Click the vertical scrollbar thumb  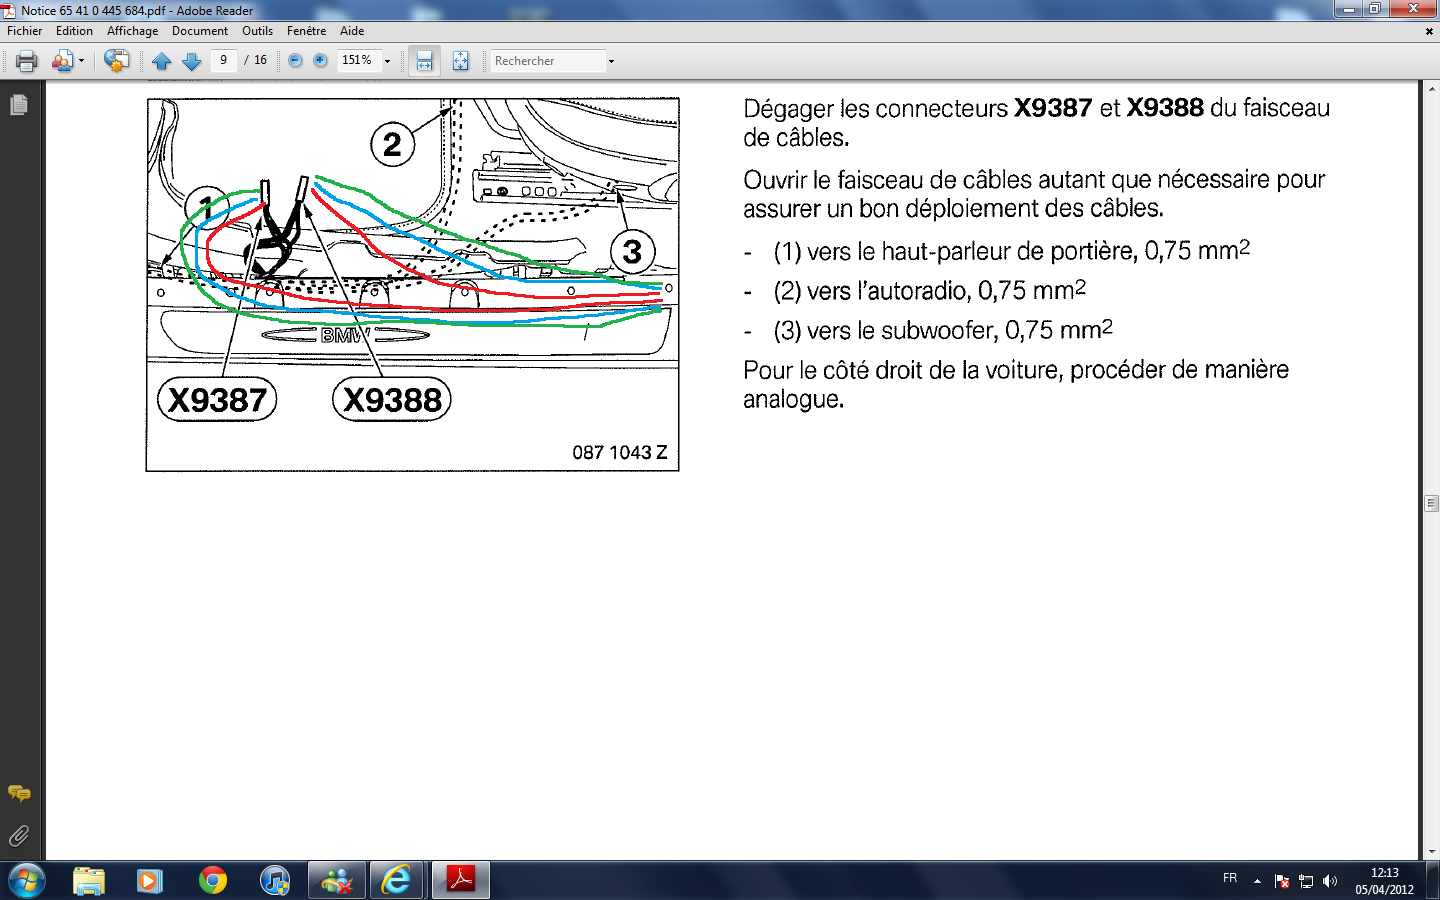(1431, 503)
